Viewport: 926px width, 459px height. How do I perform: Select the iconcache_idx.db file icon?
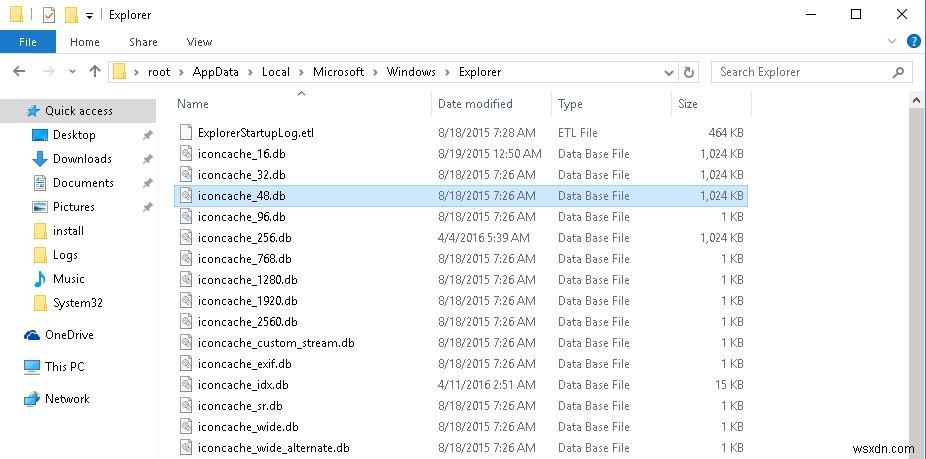[186, 385]
